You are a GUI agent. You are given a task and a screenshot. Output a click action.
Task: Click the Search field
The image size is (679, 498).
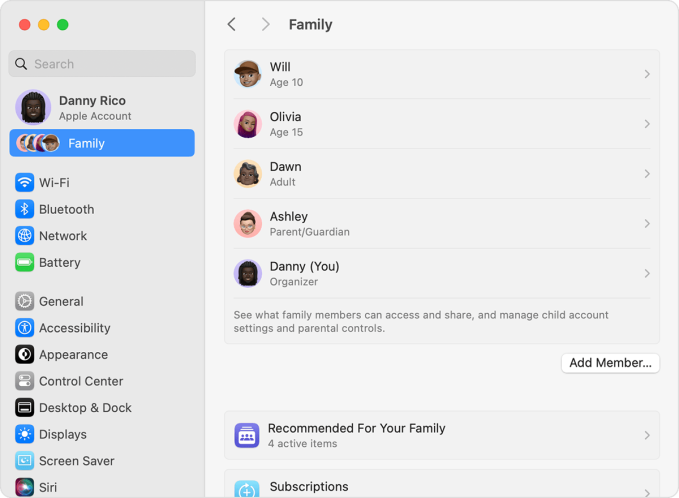coord(102,64)
